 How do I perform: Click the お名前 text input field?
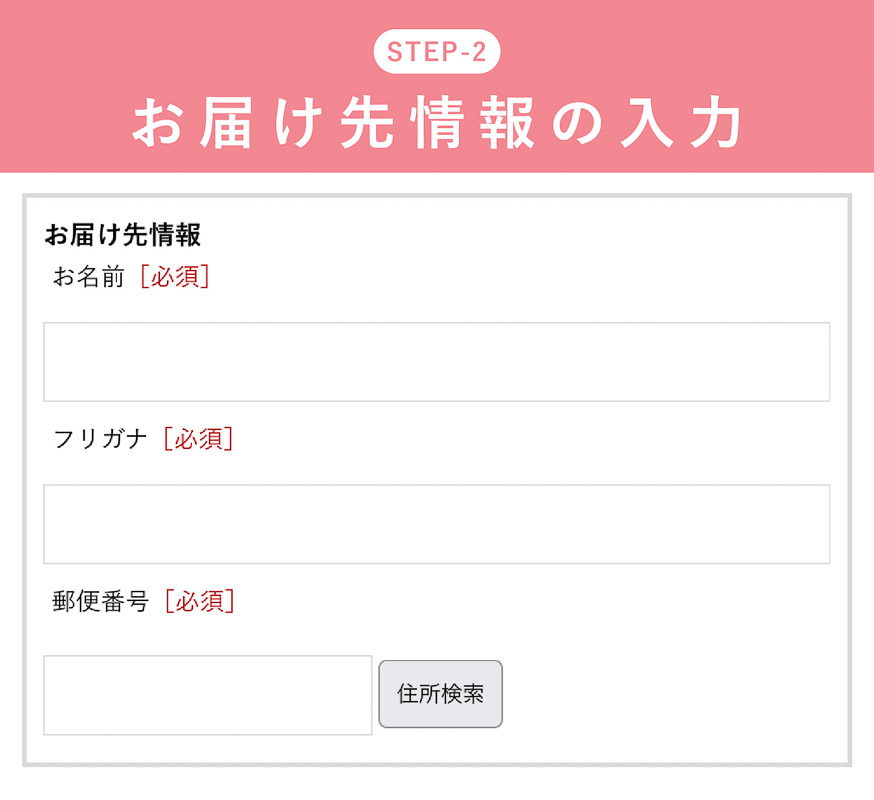point(436,362)
